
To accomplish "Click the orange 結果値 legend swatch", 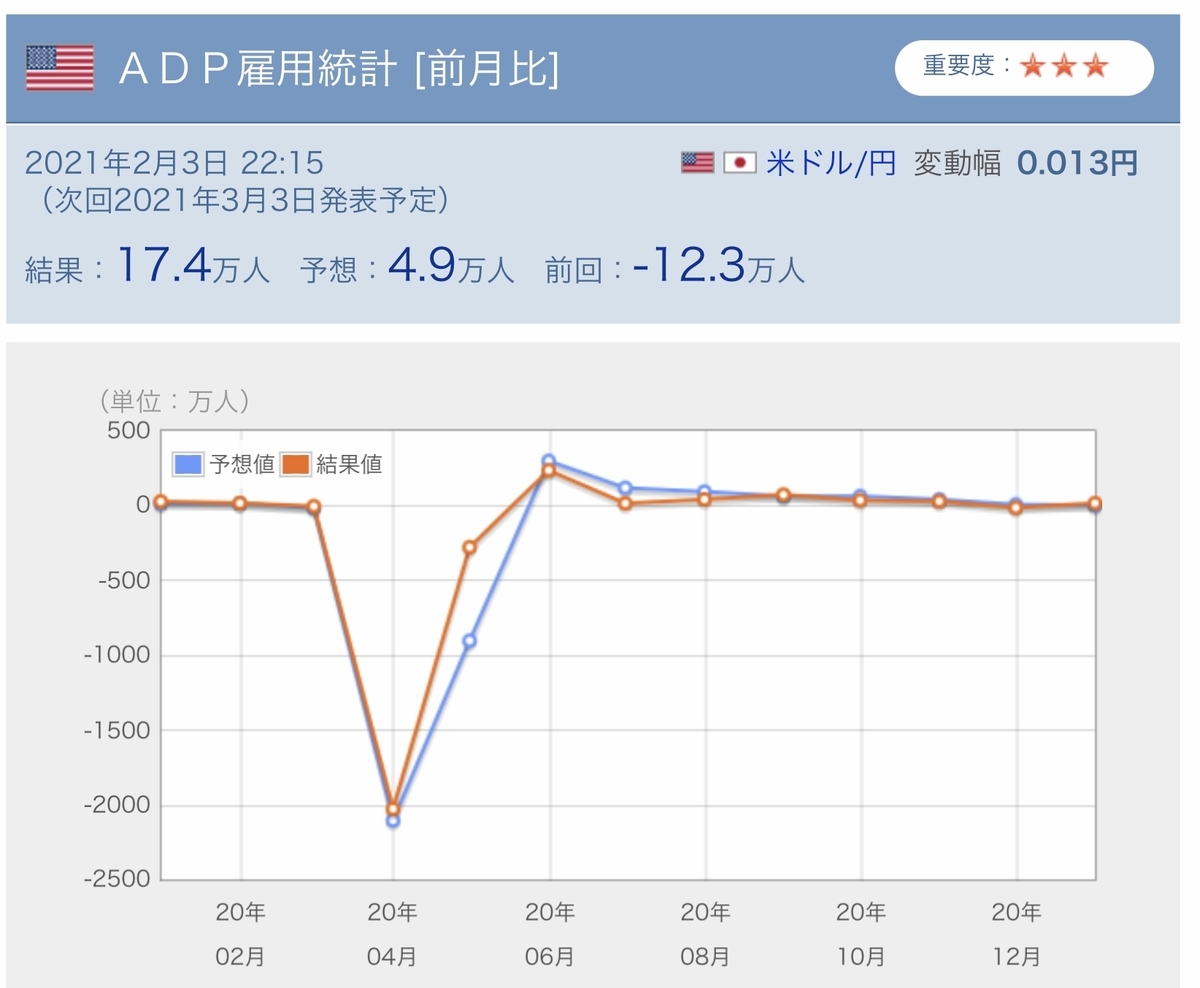I will click(295, 464).
